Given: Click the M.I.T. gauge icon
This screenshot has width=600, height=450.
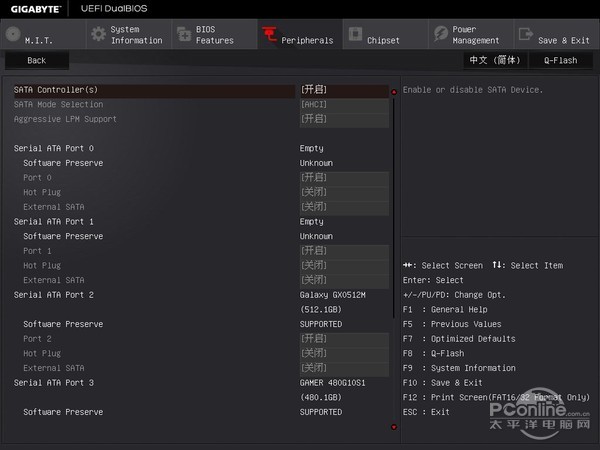Looking at the screenshot, I should click(13, 35).
